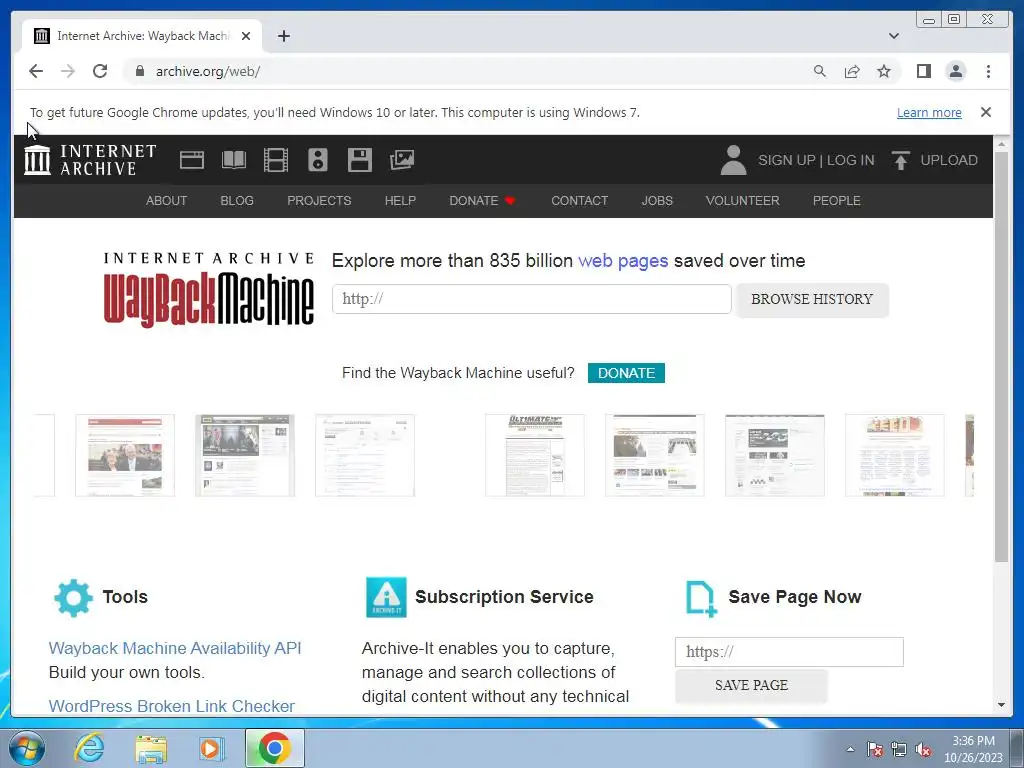Open the JOBS menu item
This screenshot has width=1024, height=768.
[657, 200]
